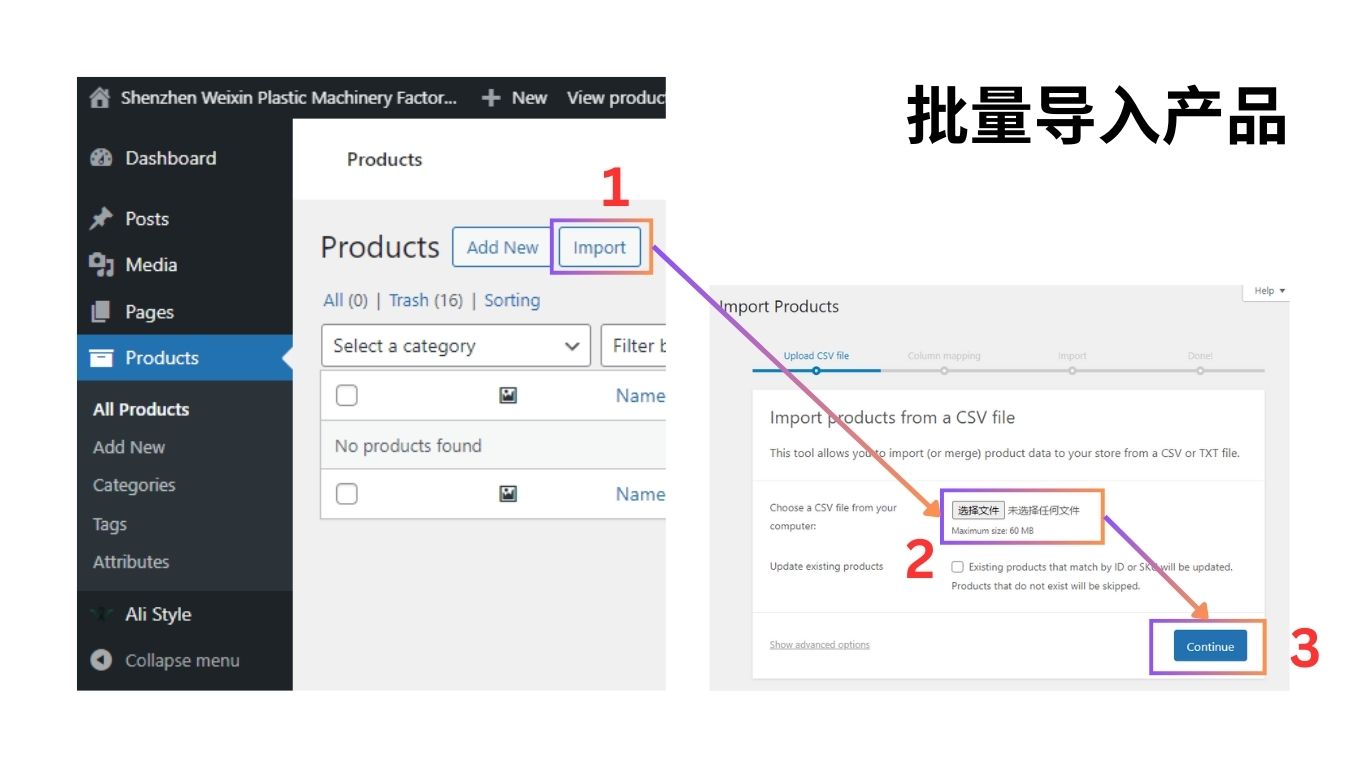Click the Media library icon

coord(101,265)
